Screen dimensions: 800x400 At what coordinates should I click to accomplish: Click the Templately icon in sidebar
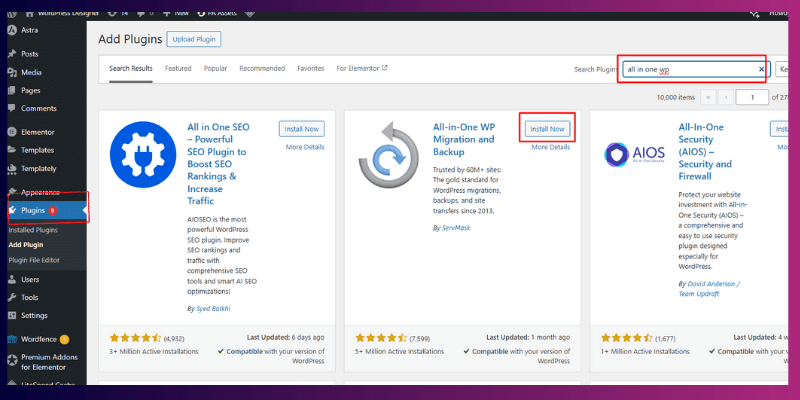point(12,169)
